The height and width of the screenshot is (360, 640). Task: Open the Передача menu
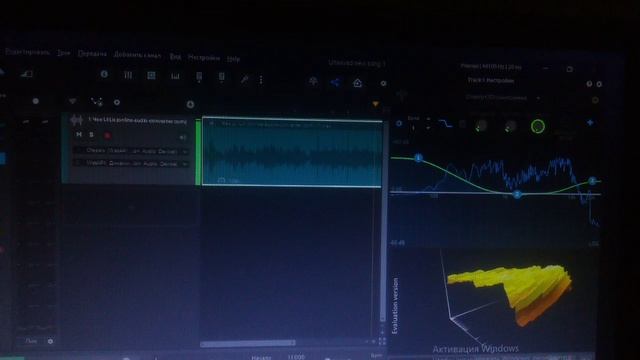92,54
